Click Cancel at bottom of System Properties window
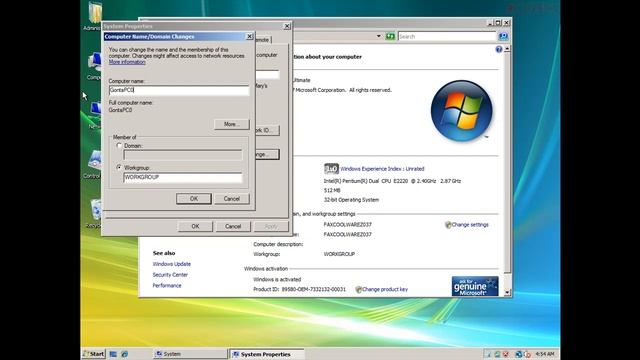The height and width of the screenshot is (360, 640). click(x=233, y=226)
